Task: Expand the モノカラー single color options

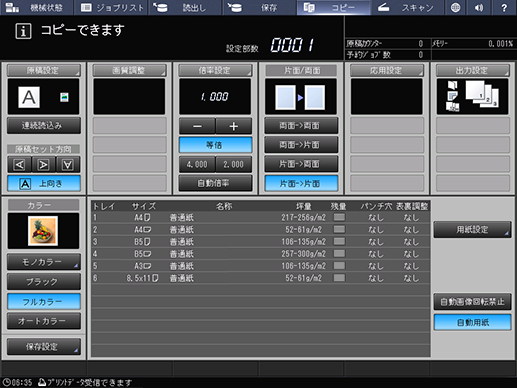Action: tap(44, 262)
